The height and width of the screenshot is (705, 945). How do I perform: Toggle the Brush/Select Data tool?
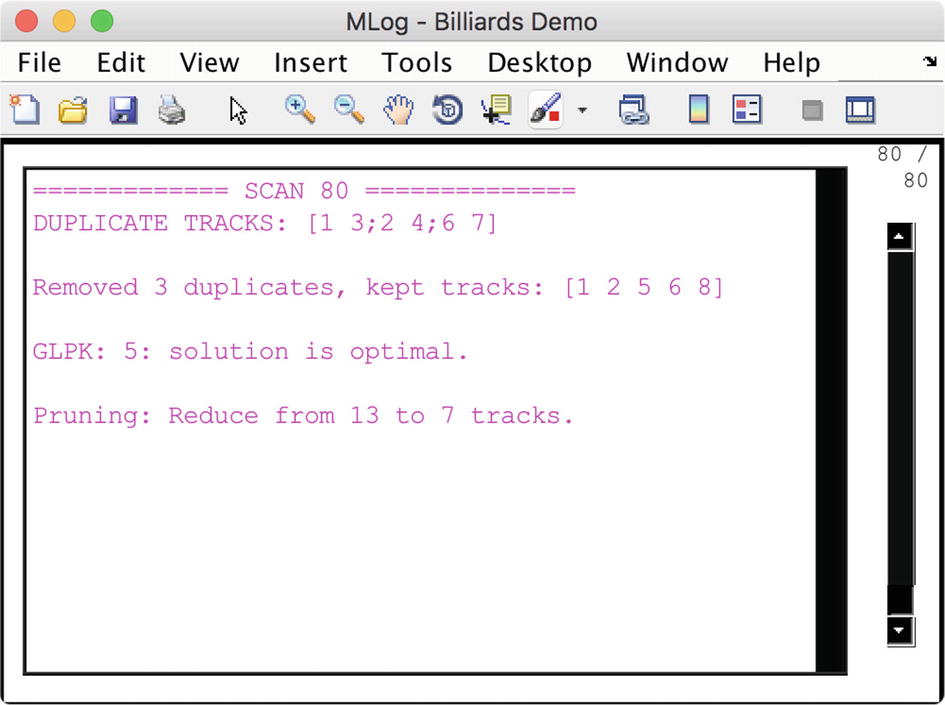[x=543, y=110]
